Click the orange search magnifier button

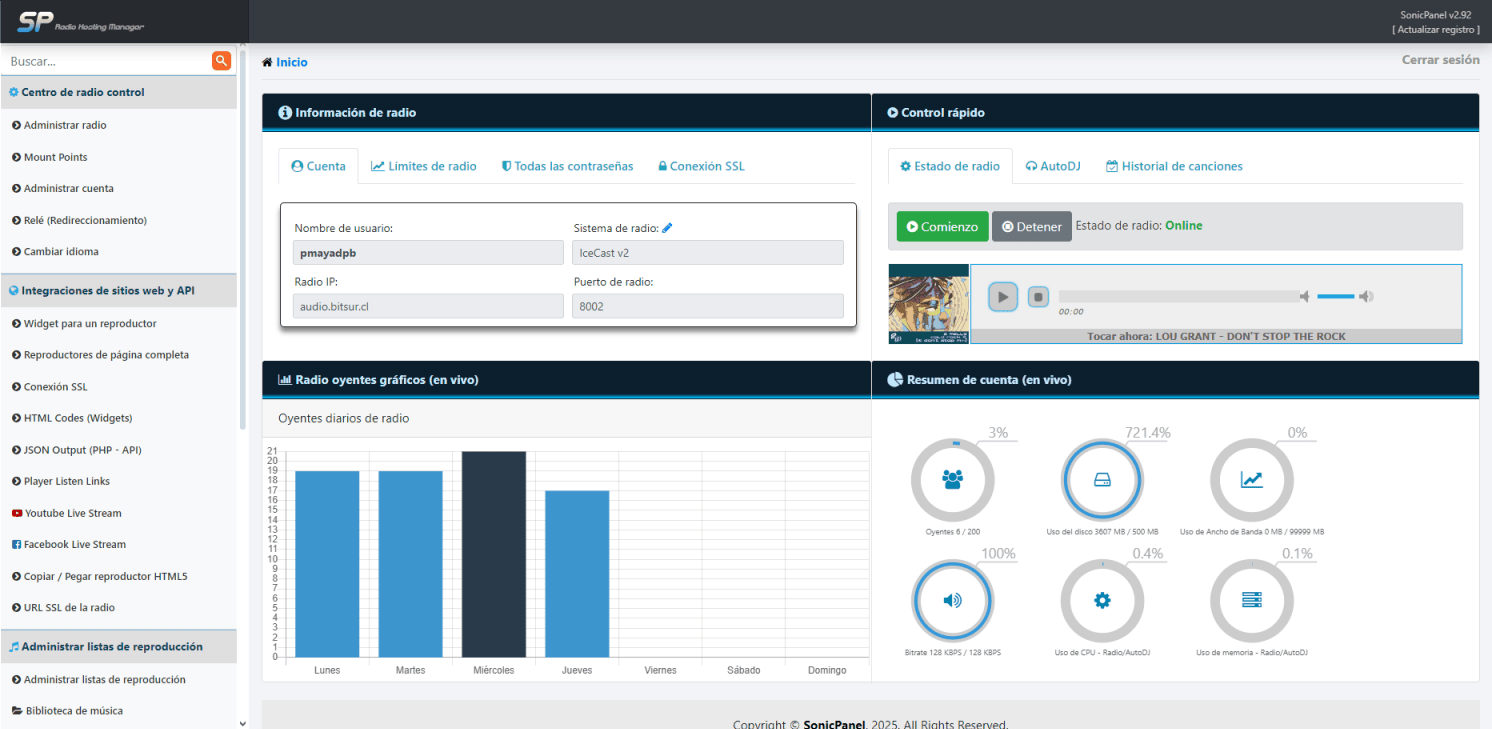[221, 61]
